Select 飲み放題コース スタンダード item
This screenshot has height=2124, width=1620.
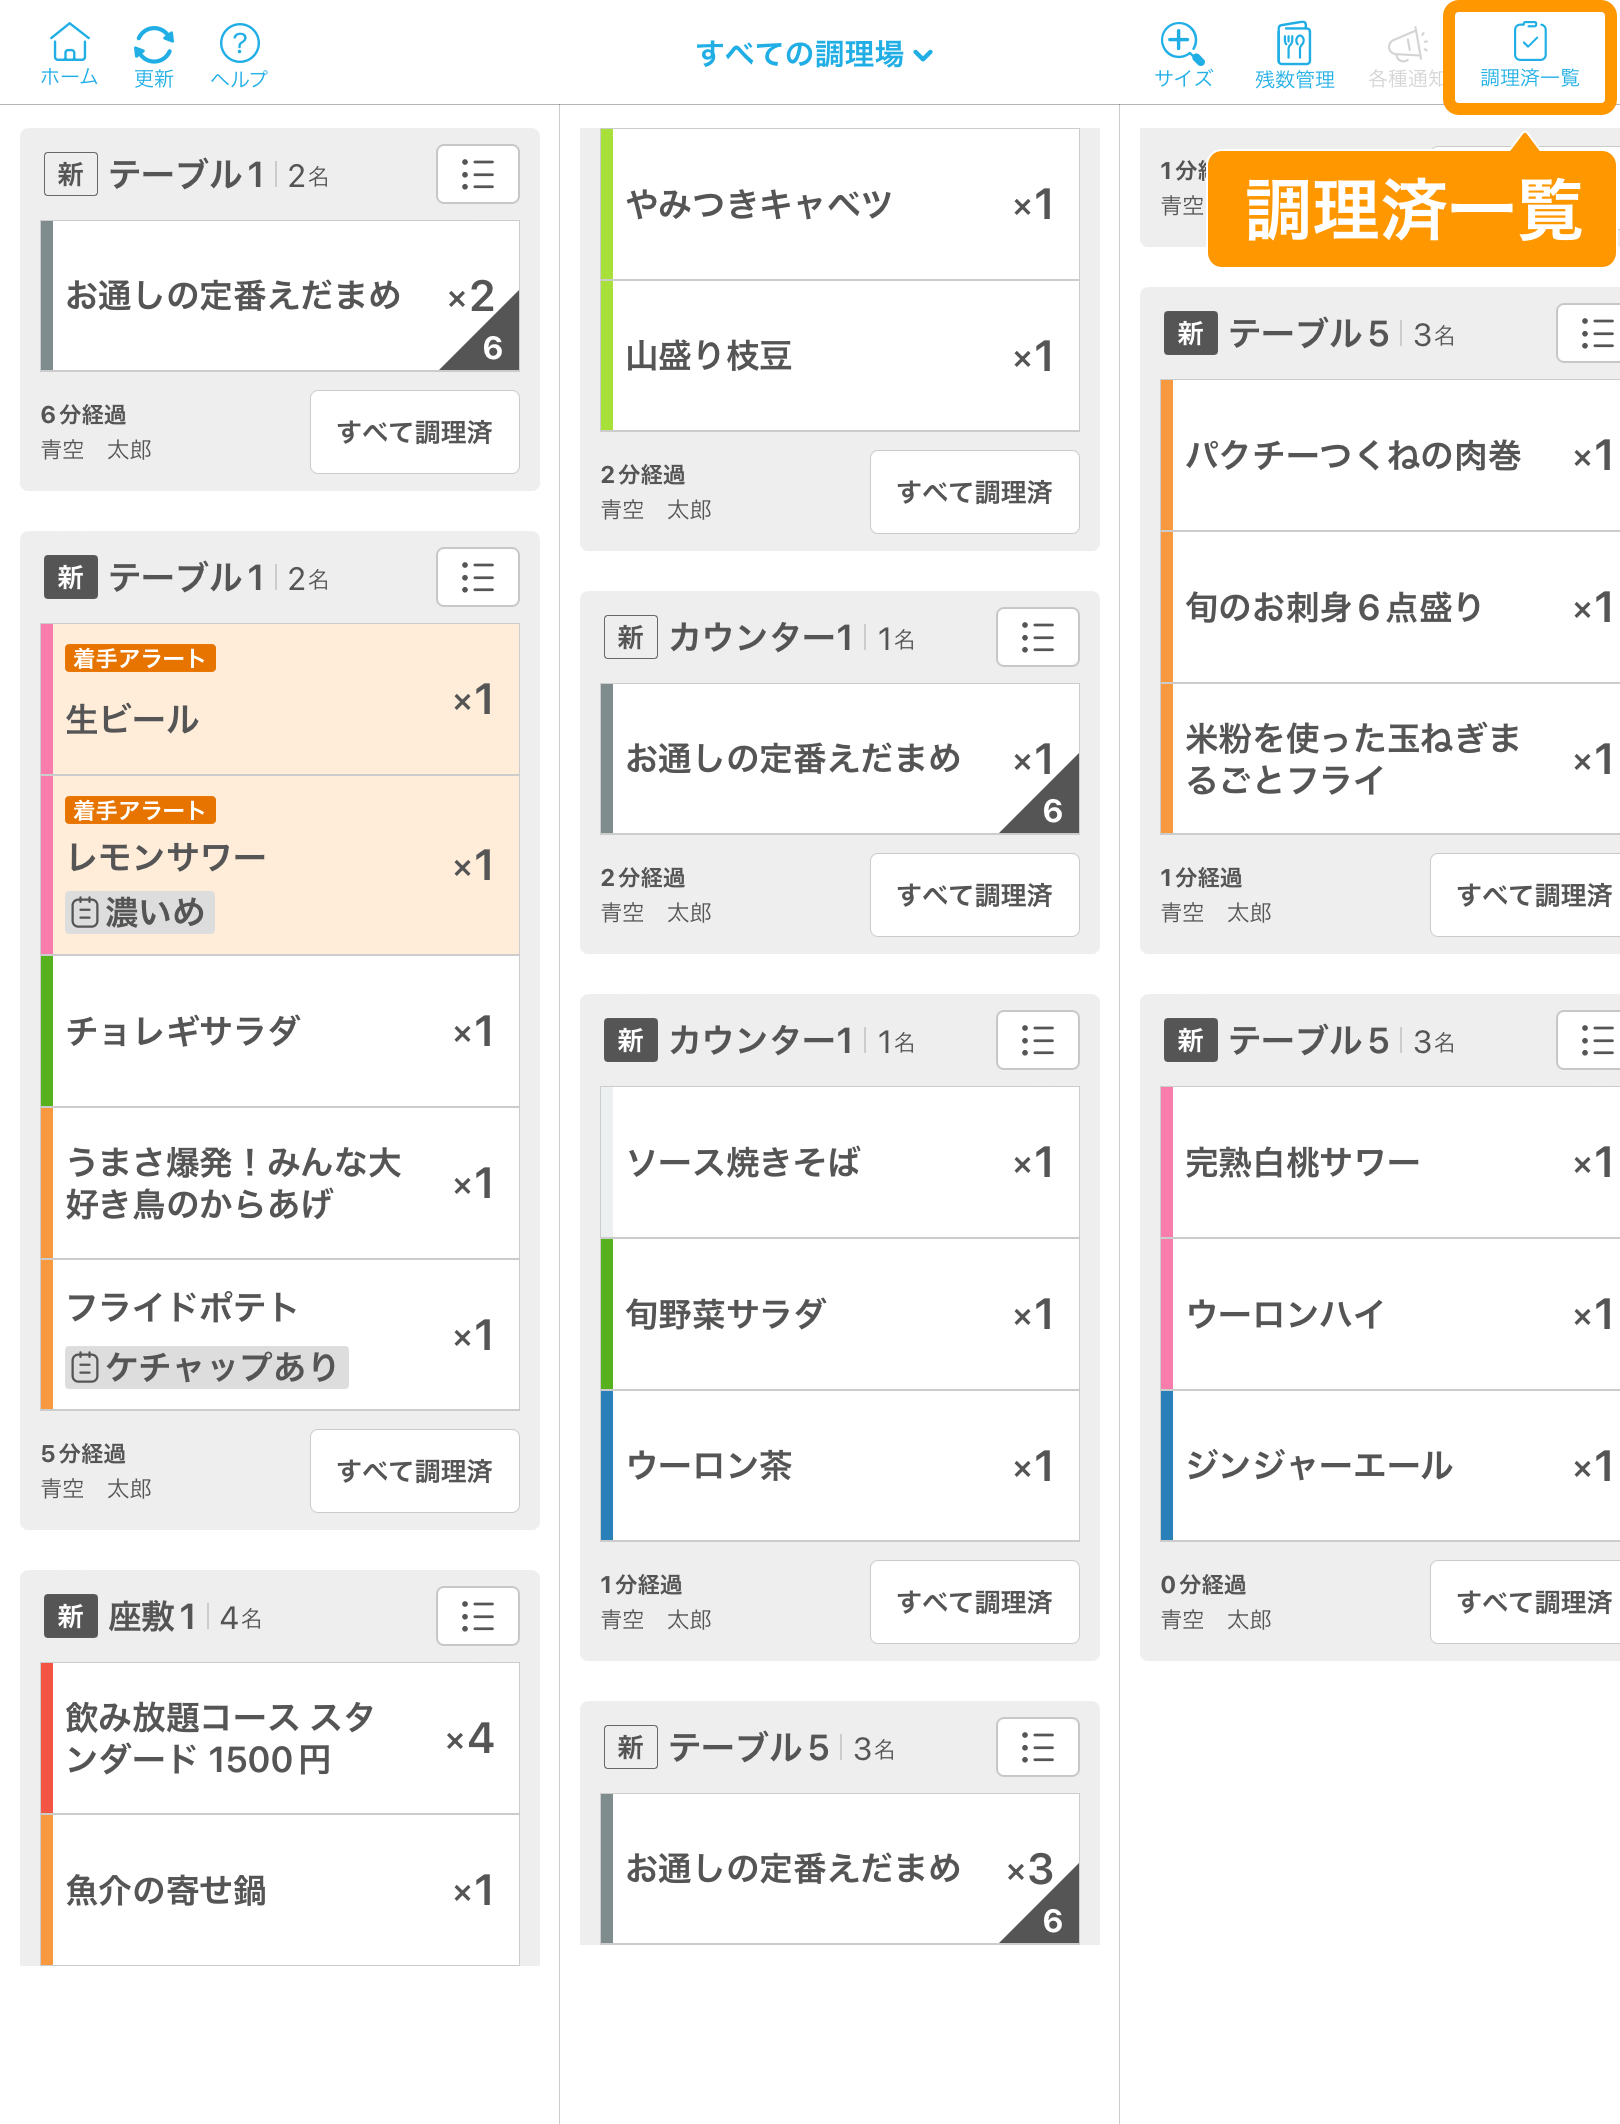click(x=280, y=1738)
